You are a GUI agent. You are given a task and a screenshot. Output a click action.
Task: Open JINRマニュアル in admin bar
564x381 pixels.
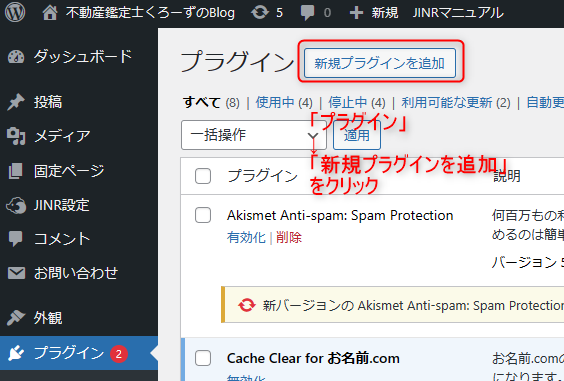pos(458,13)
